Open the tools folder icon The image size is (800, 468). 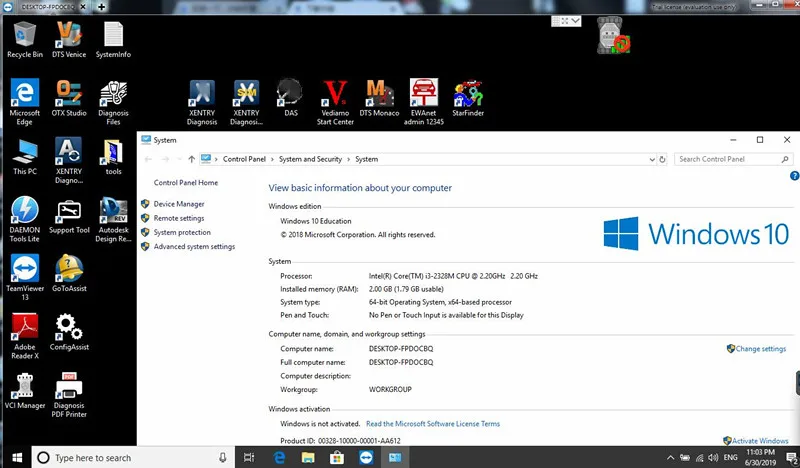pos(113,157)
